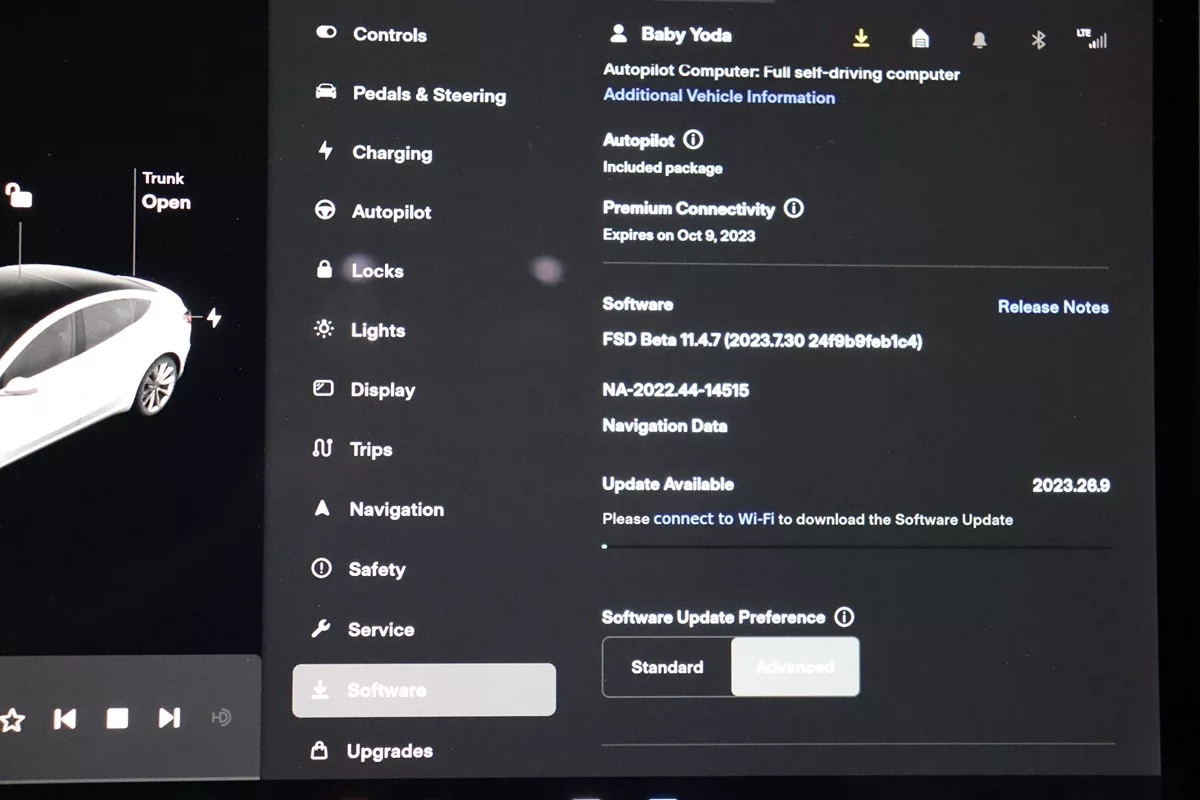
Task: Open the Baby Yoda driver profile menu
Action: click(671, 35)
